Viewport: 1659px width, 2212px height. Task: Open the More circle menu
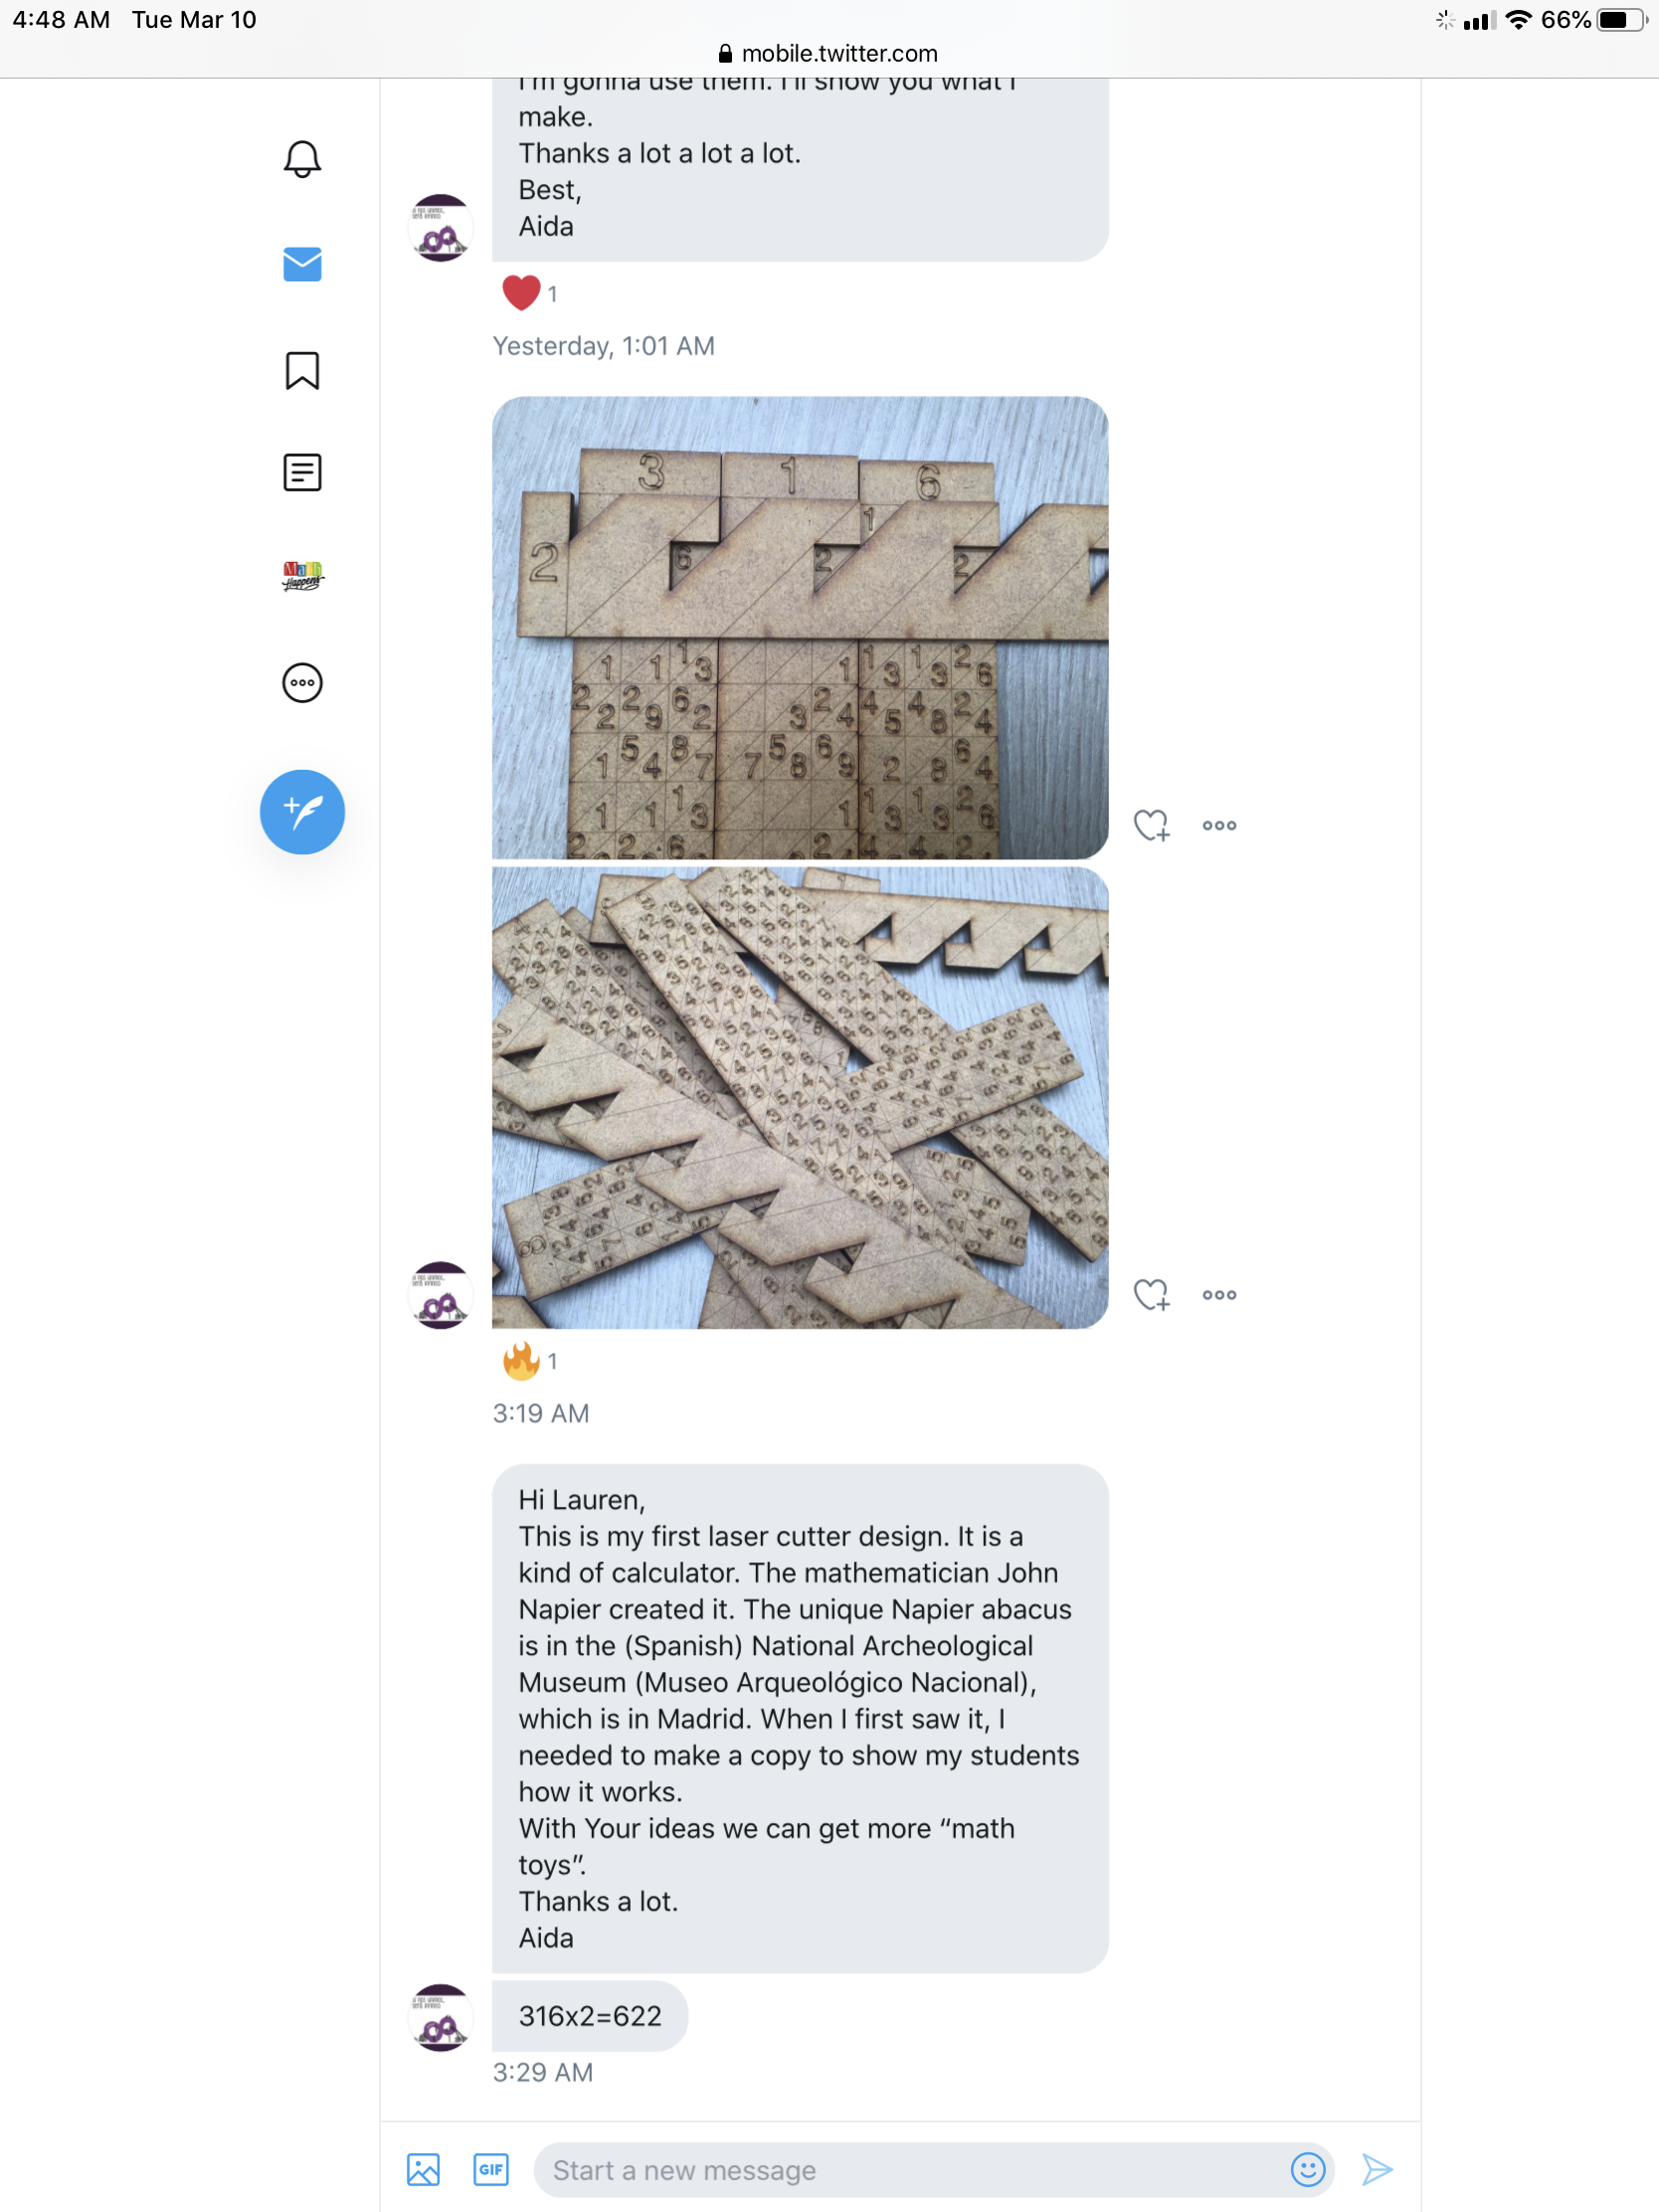click(x=302, y=683)
